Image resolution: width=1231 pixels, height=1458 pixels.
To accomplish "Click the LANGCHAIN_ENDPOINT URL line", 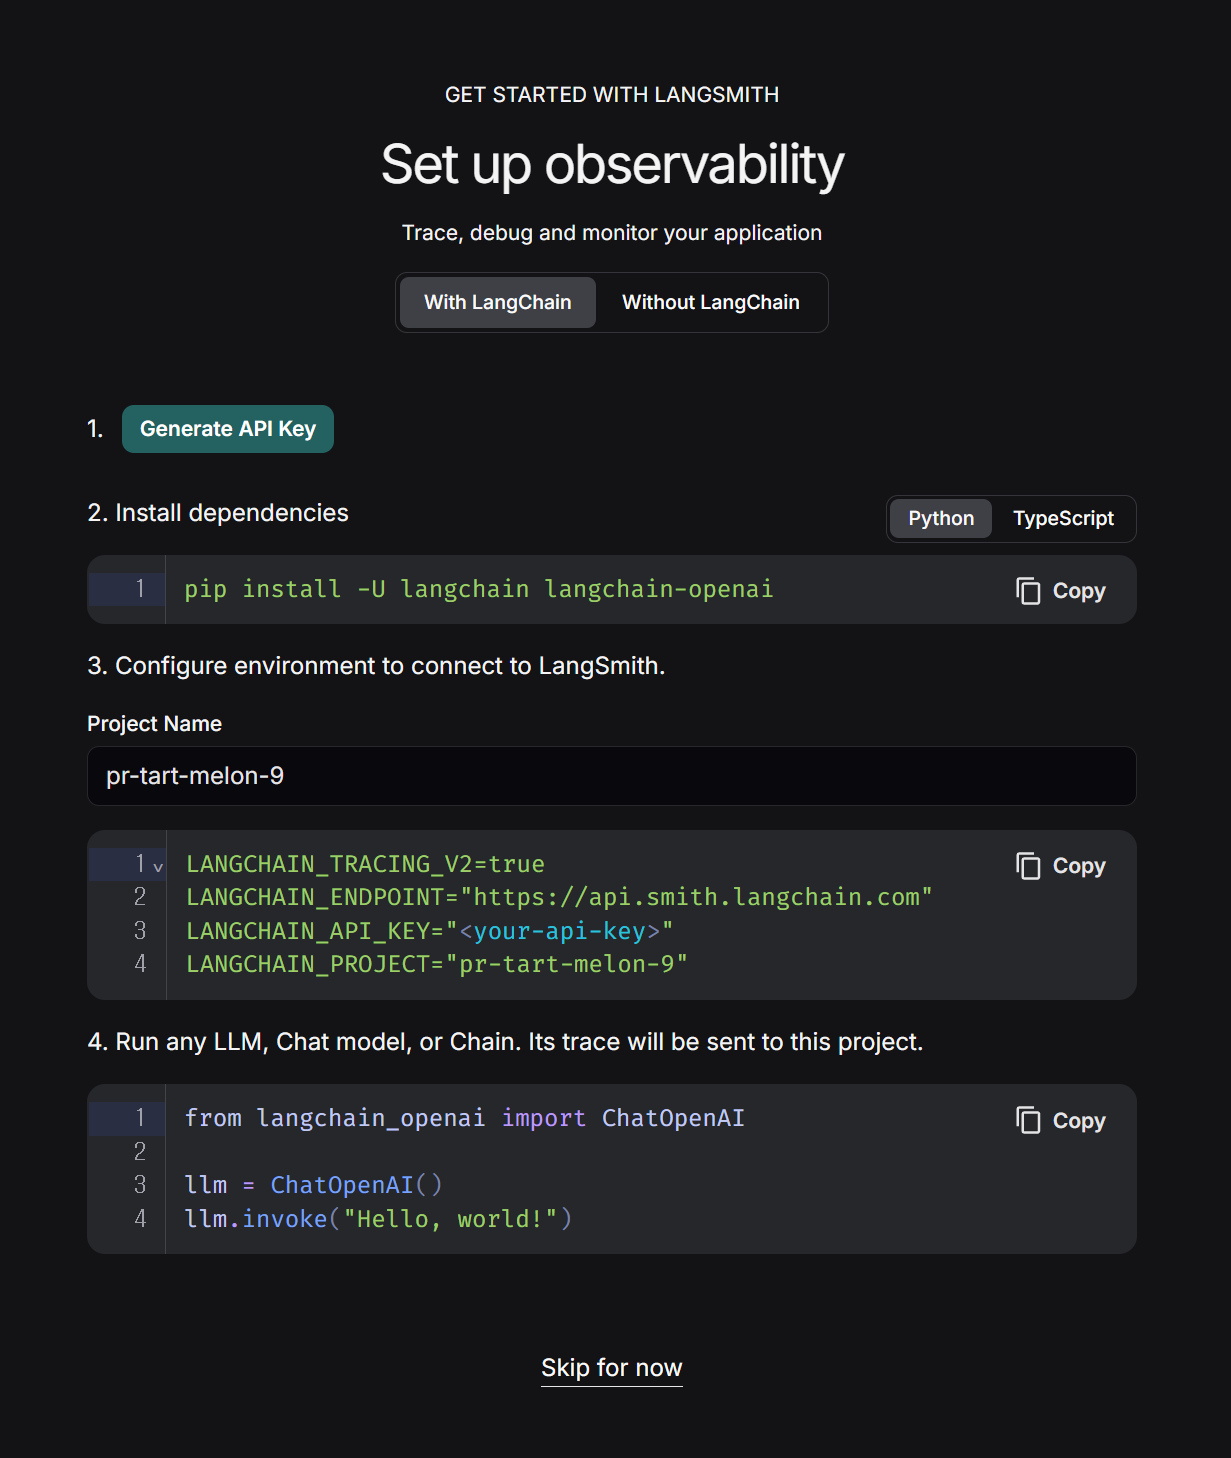I will 559,897.
